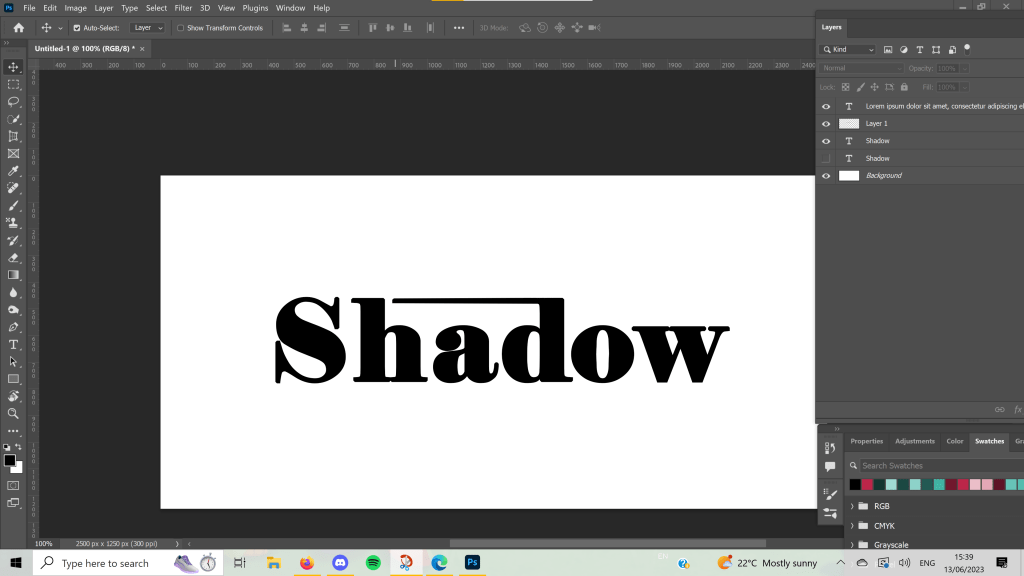Hide the Background layer
This screenshot has width=1024, height=576.
point(826,176)
